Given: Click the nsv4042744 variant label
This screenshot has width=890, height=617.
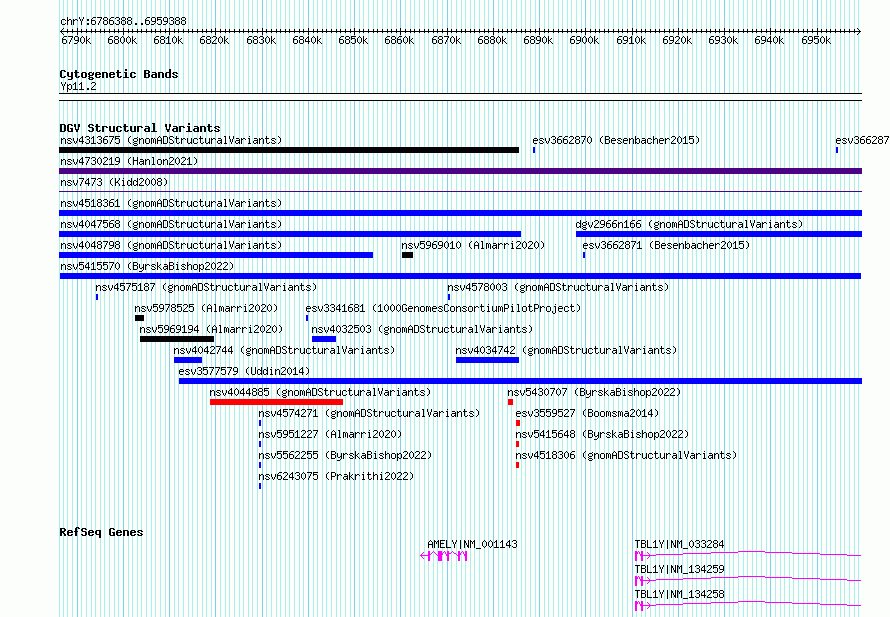Looking at the screenshot, I should click(x=284, y=350).
